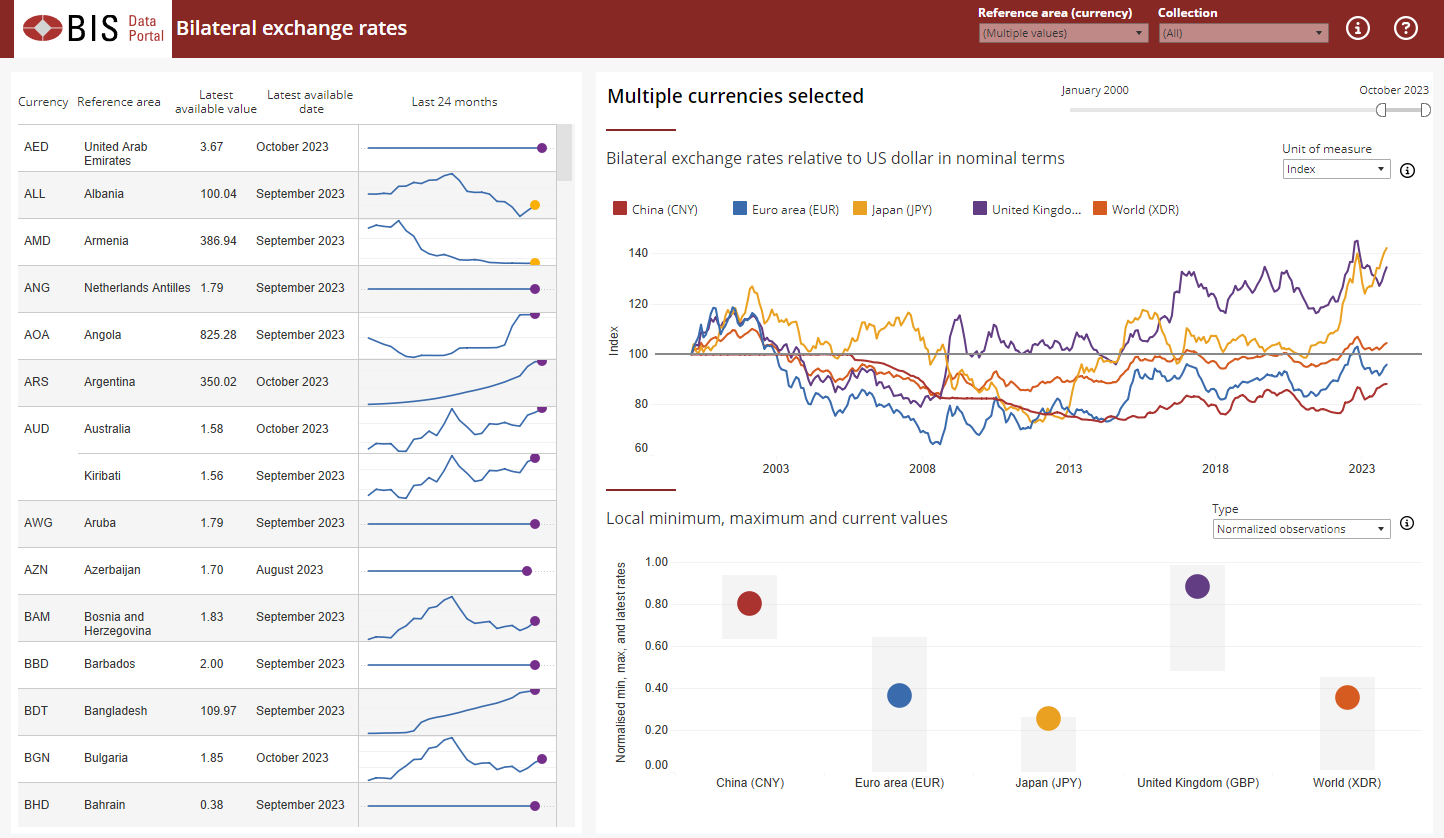Expand the Unit of measure dropdown
The height and width of the screenshot is (838, 1444).
1336,169
